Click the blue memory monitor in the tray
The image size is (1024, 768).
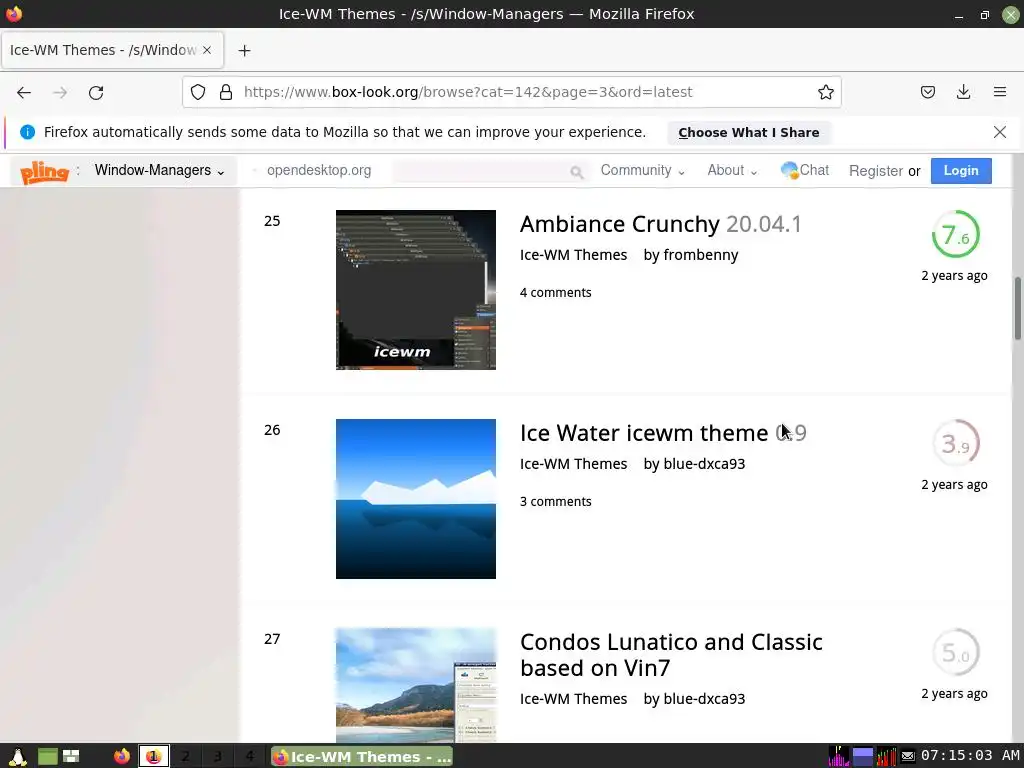(x=863, y=756)
